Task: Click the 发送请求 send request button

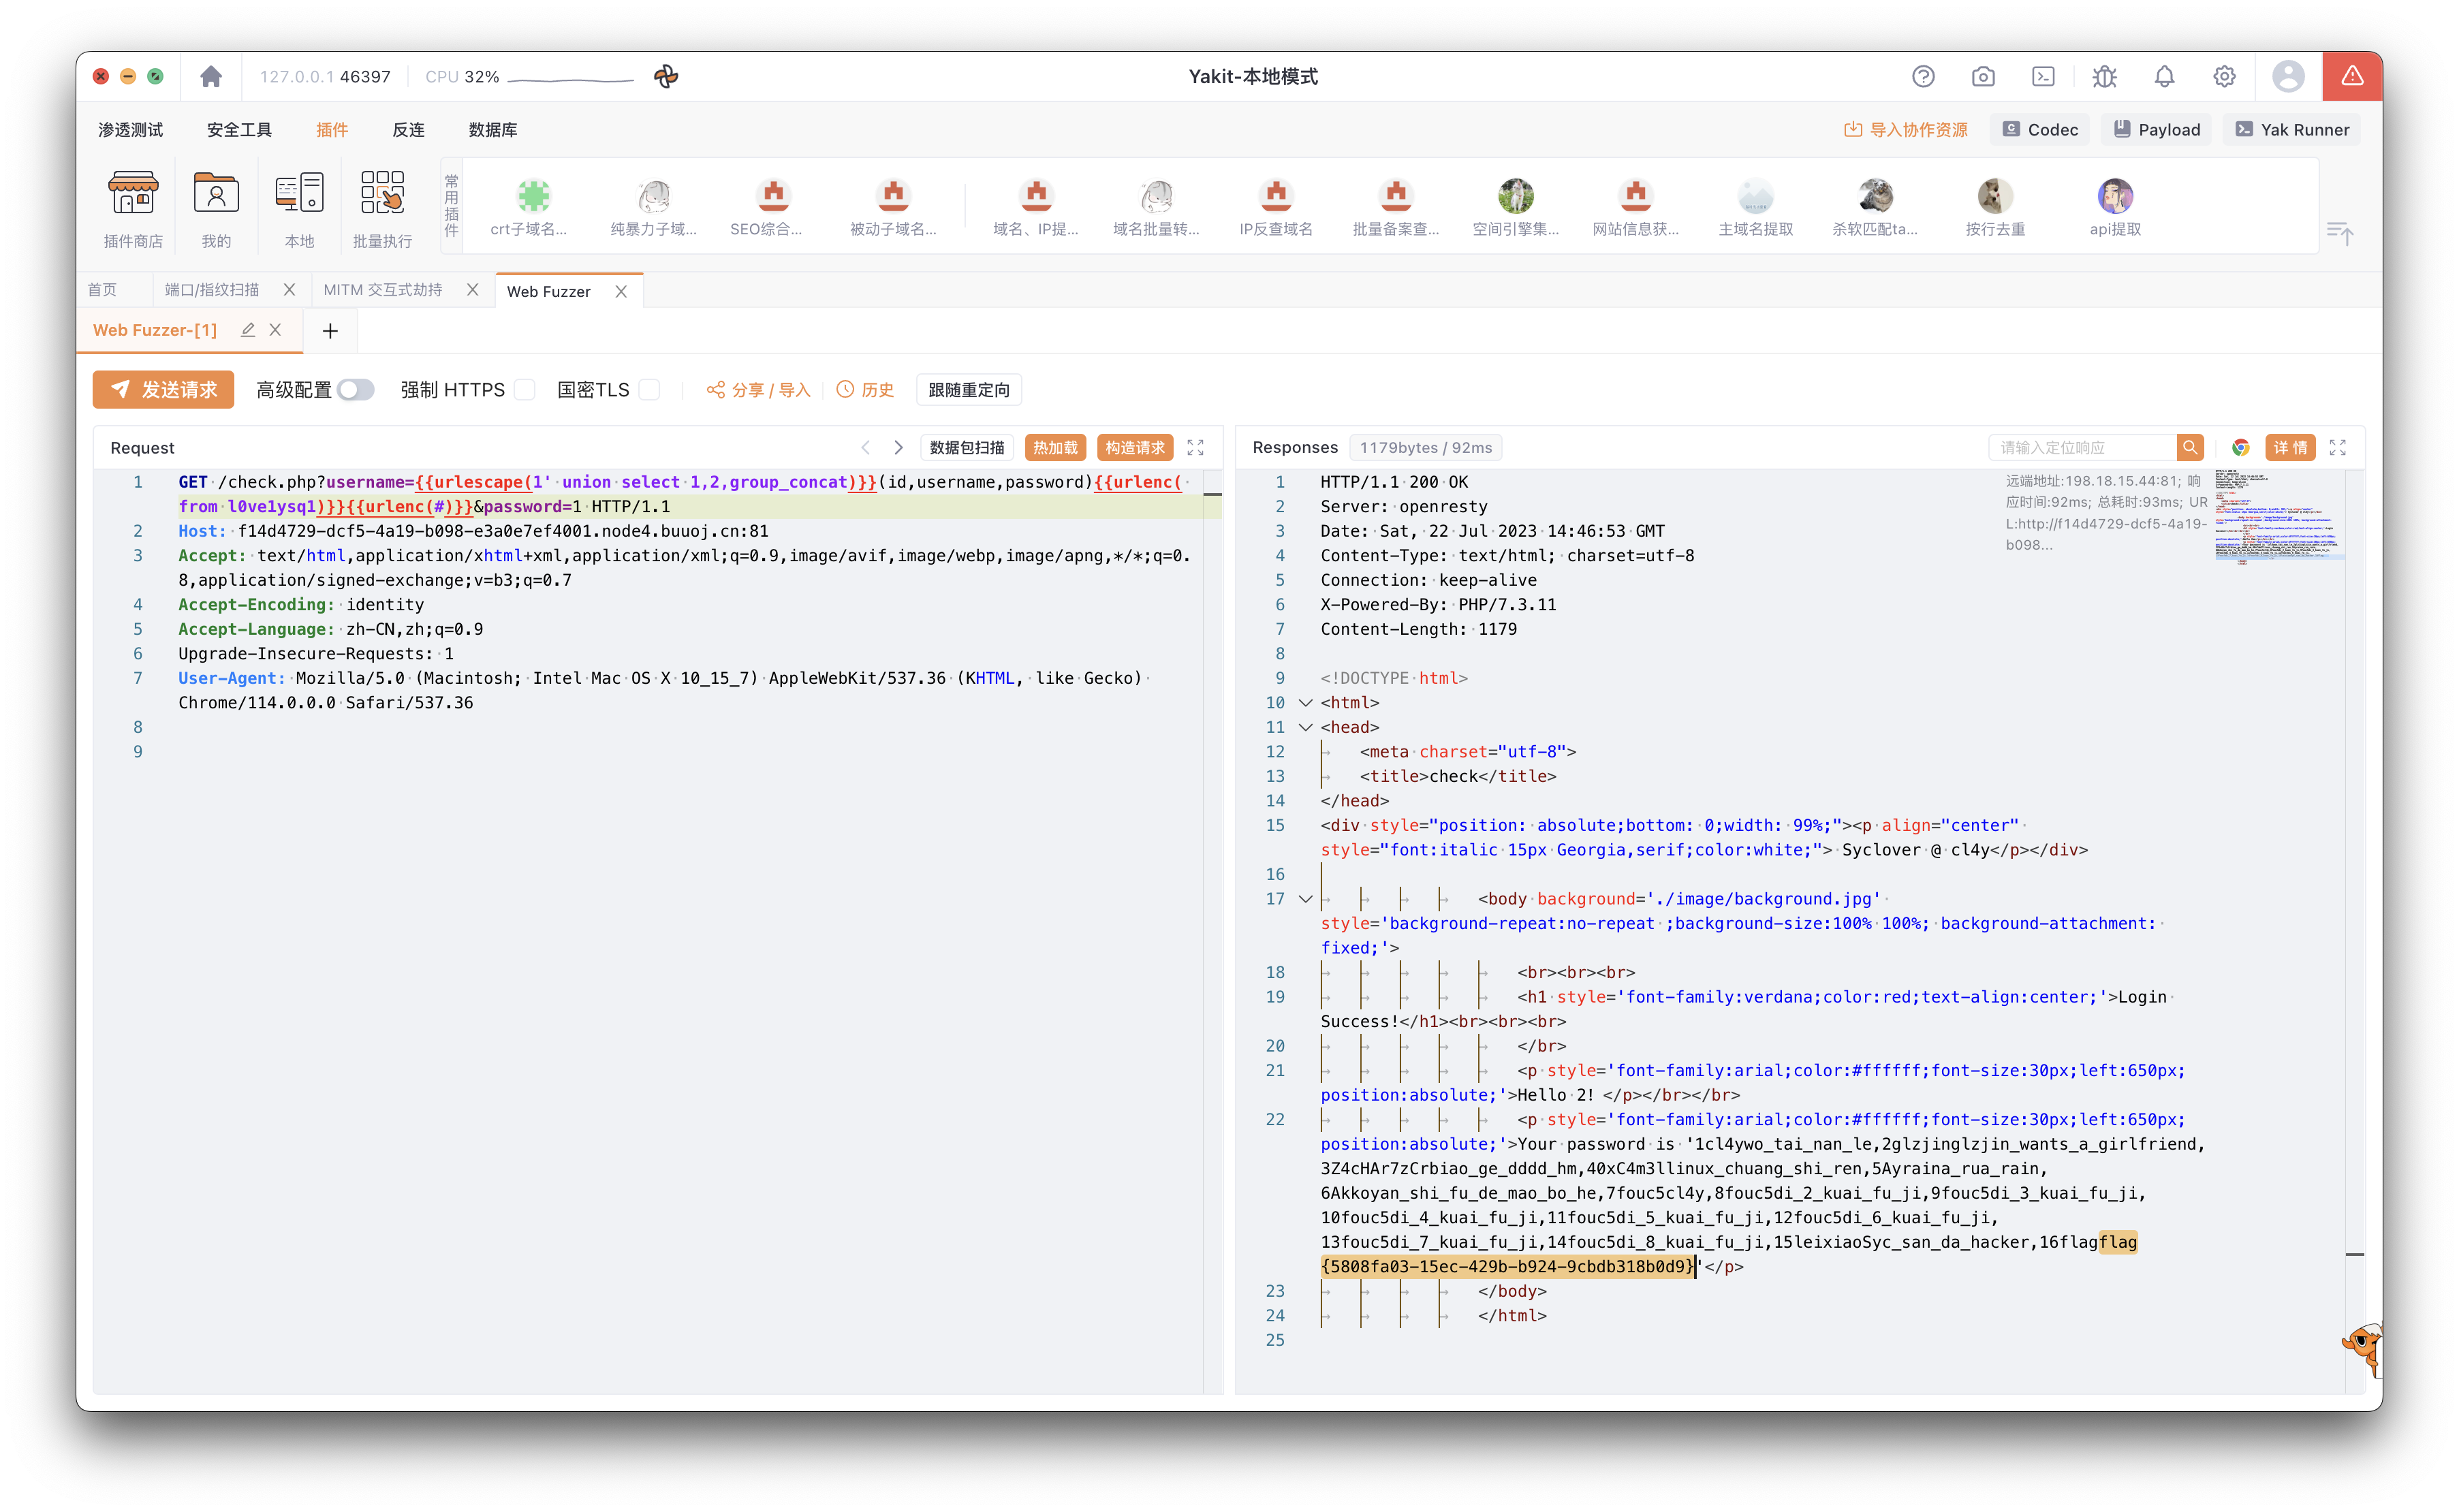Action: click(x=163, y=390)
